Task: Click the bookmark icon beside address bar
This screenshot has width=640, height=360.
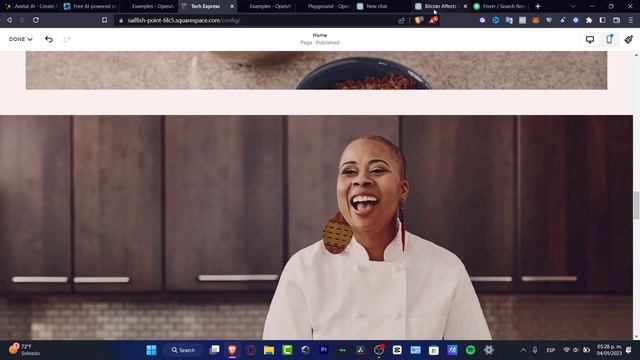Action: pyautogui.click(x=104, y=20)
